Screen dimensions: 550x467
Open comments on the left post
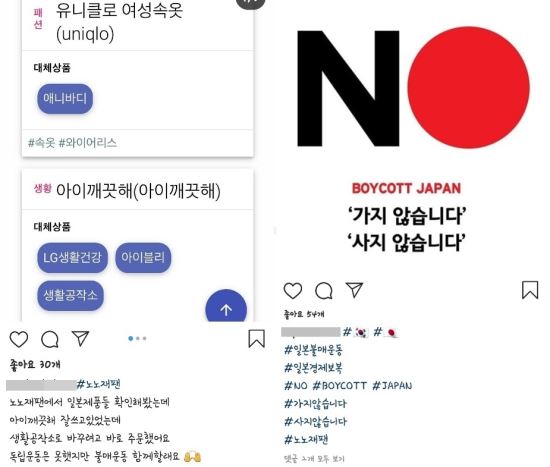click(50, 339)
